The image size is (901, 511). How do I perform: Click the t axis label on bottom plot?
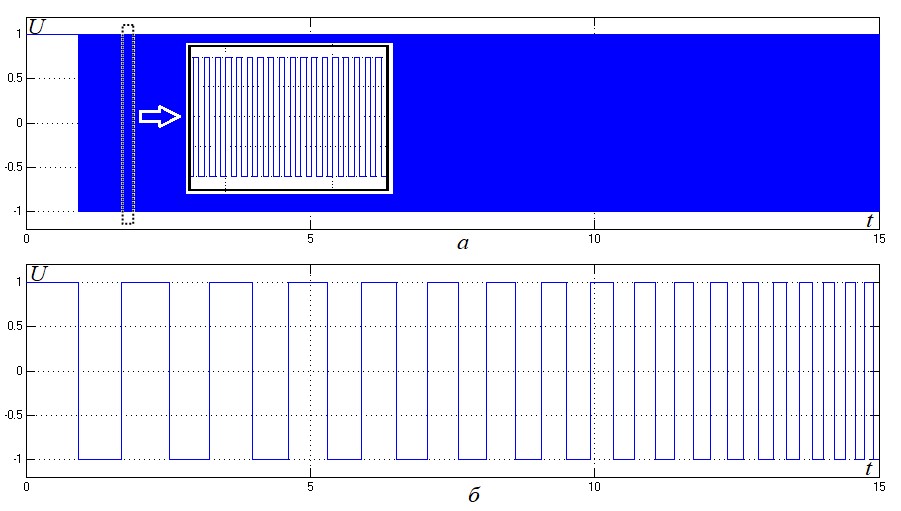tap(870, 467)
